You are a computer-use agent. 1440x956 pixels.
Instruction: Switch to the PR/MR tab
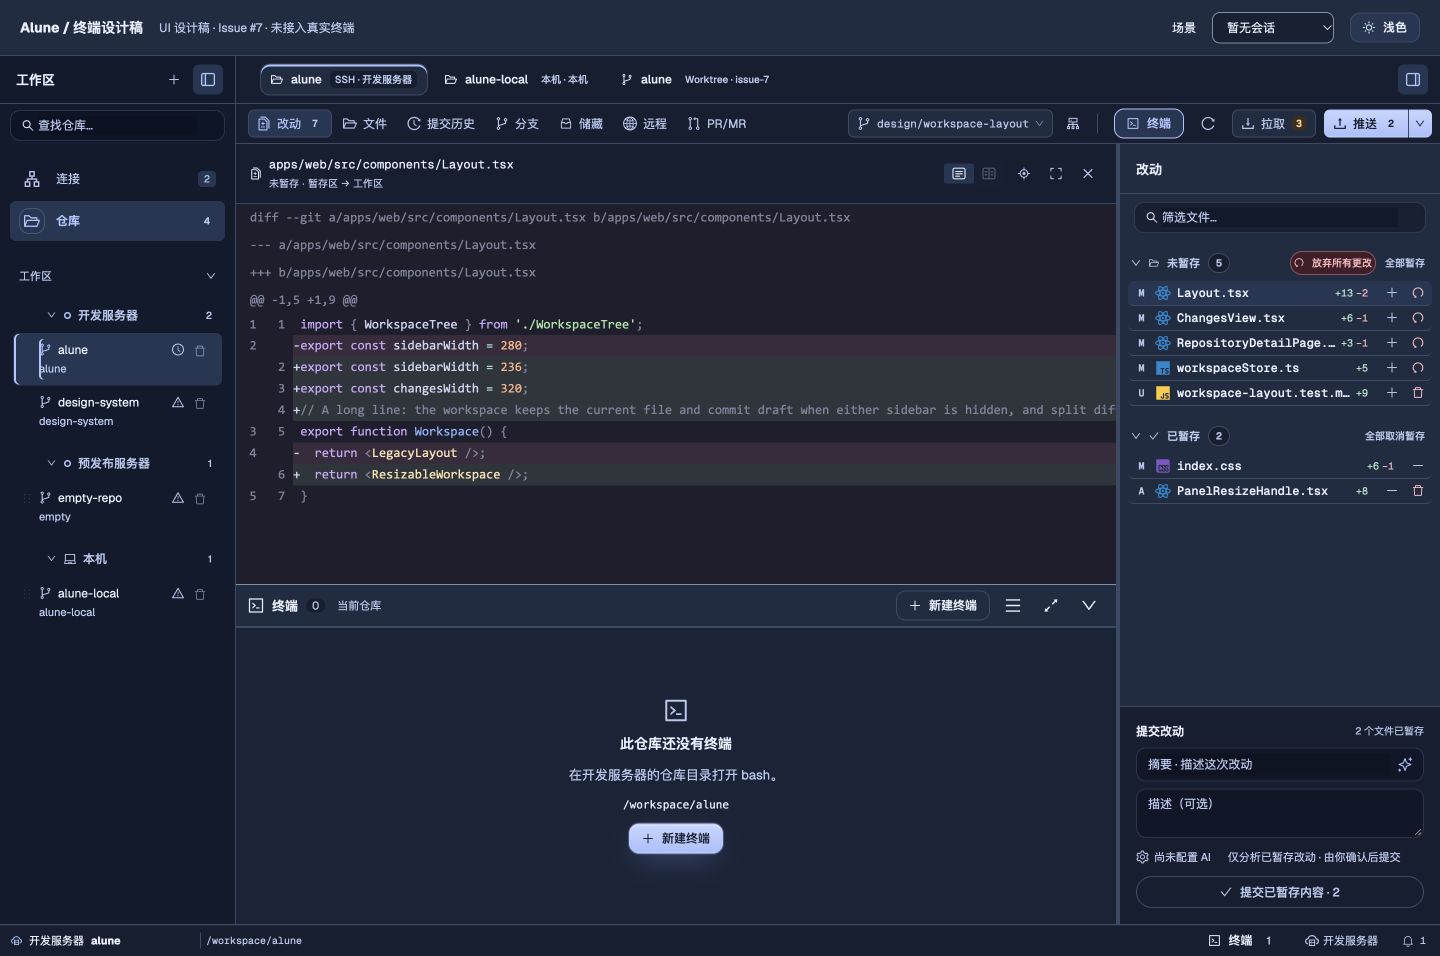[x=717, y=123]
